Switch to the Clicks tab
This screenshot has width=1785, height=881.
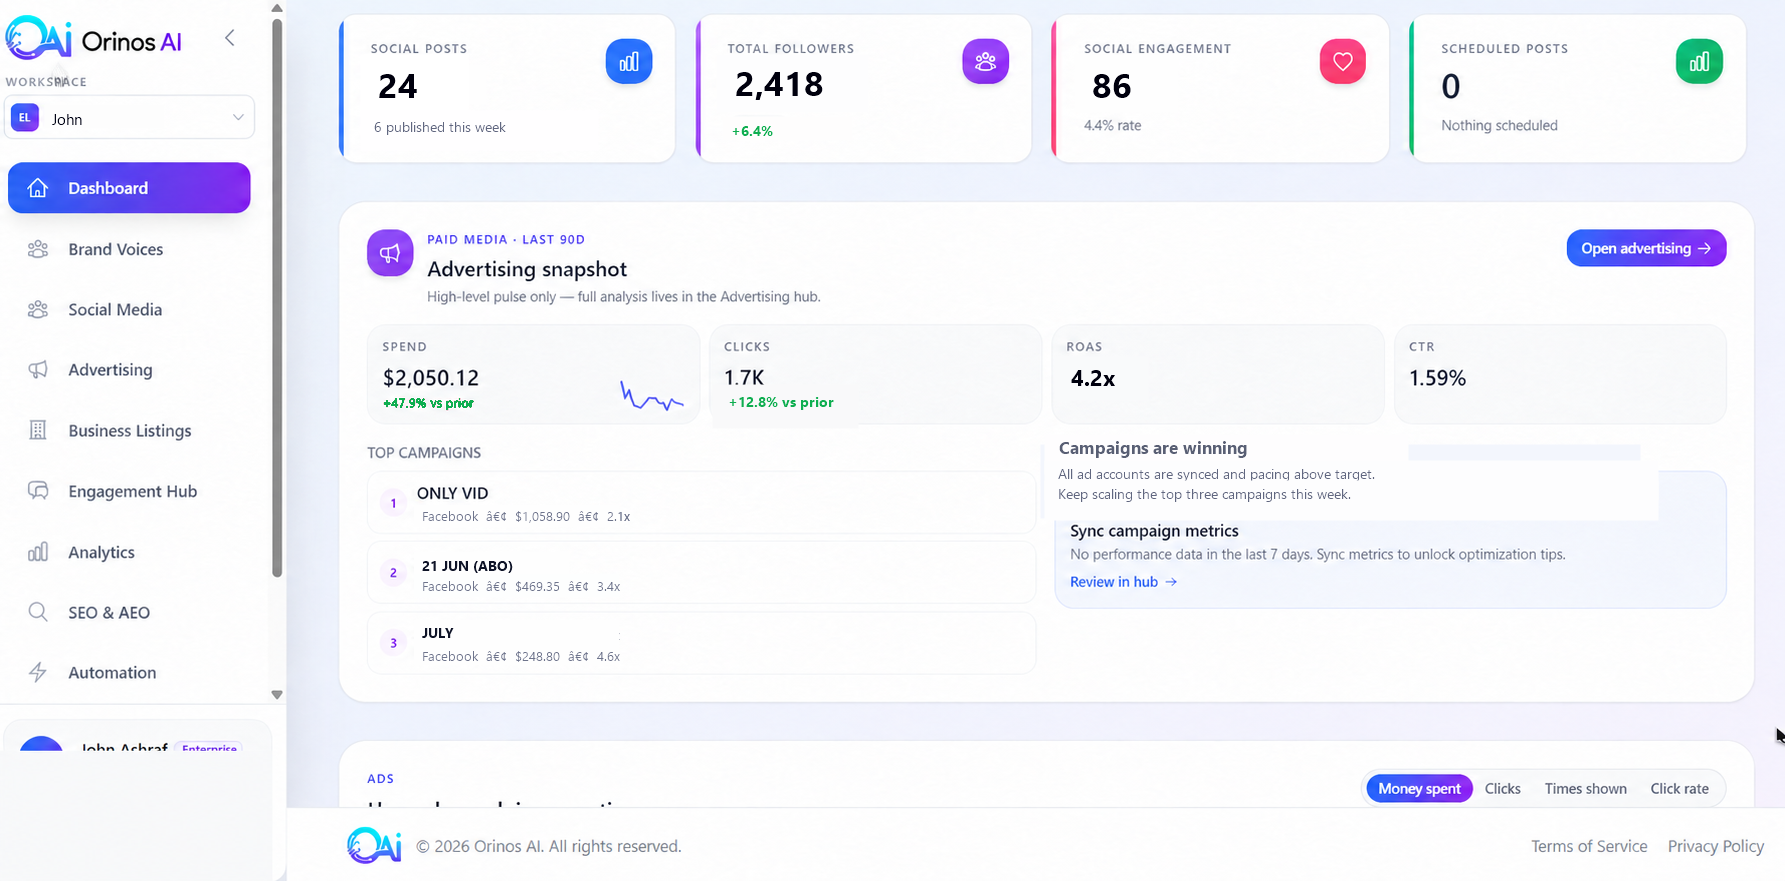(x=1502, y=788)
